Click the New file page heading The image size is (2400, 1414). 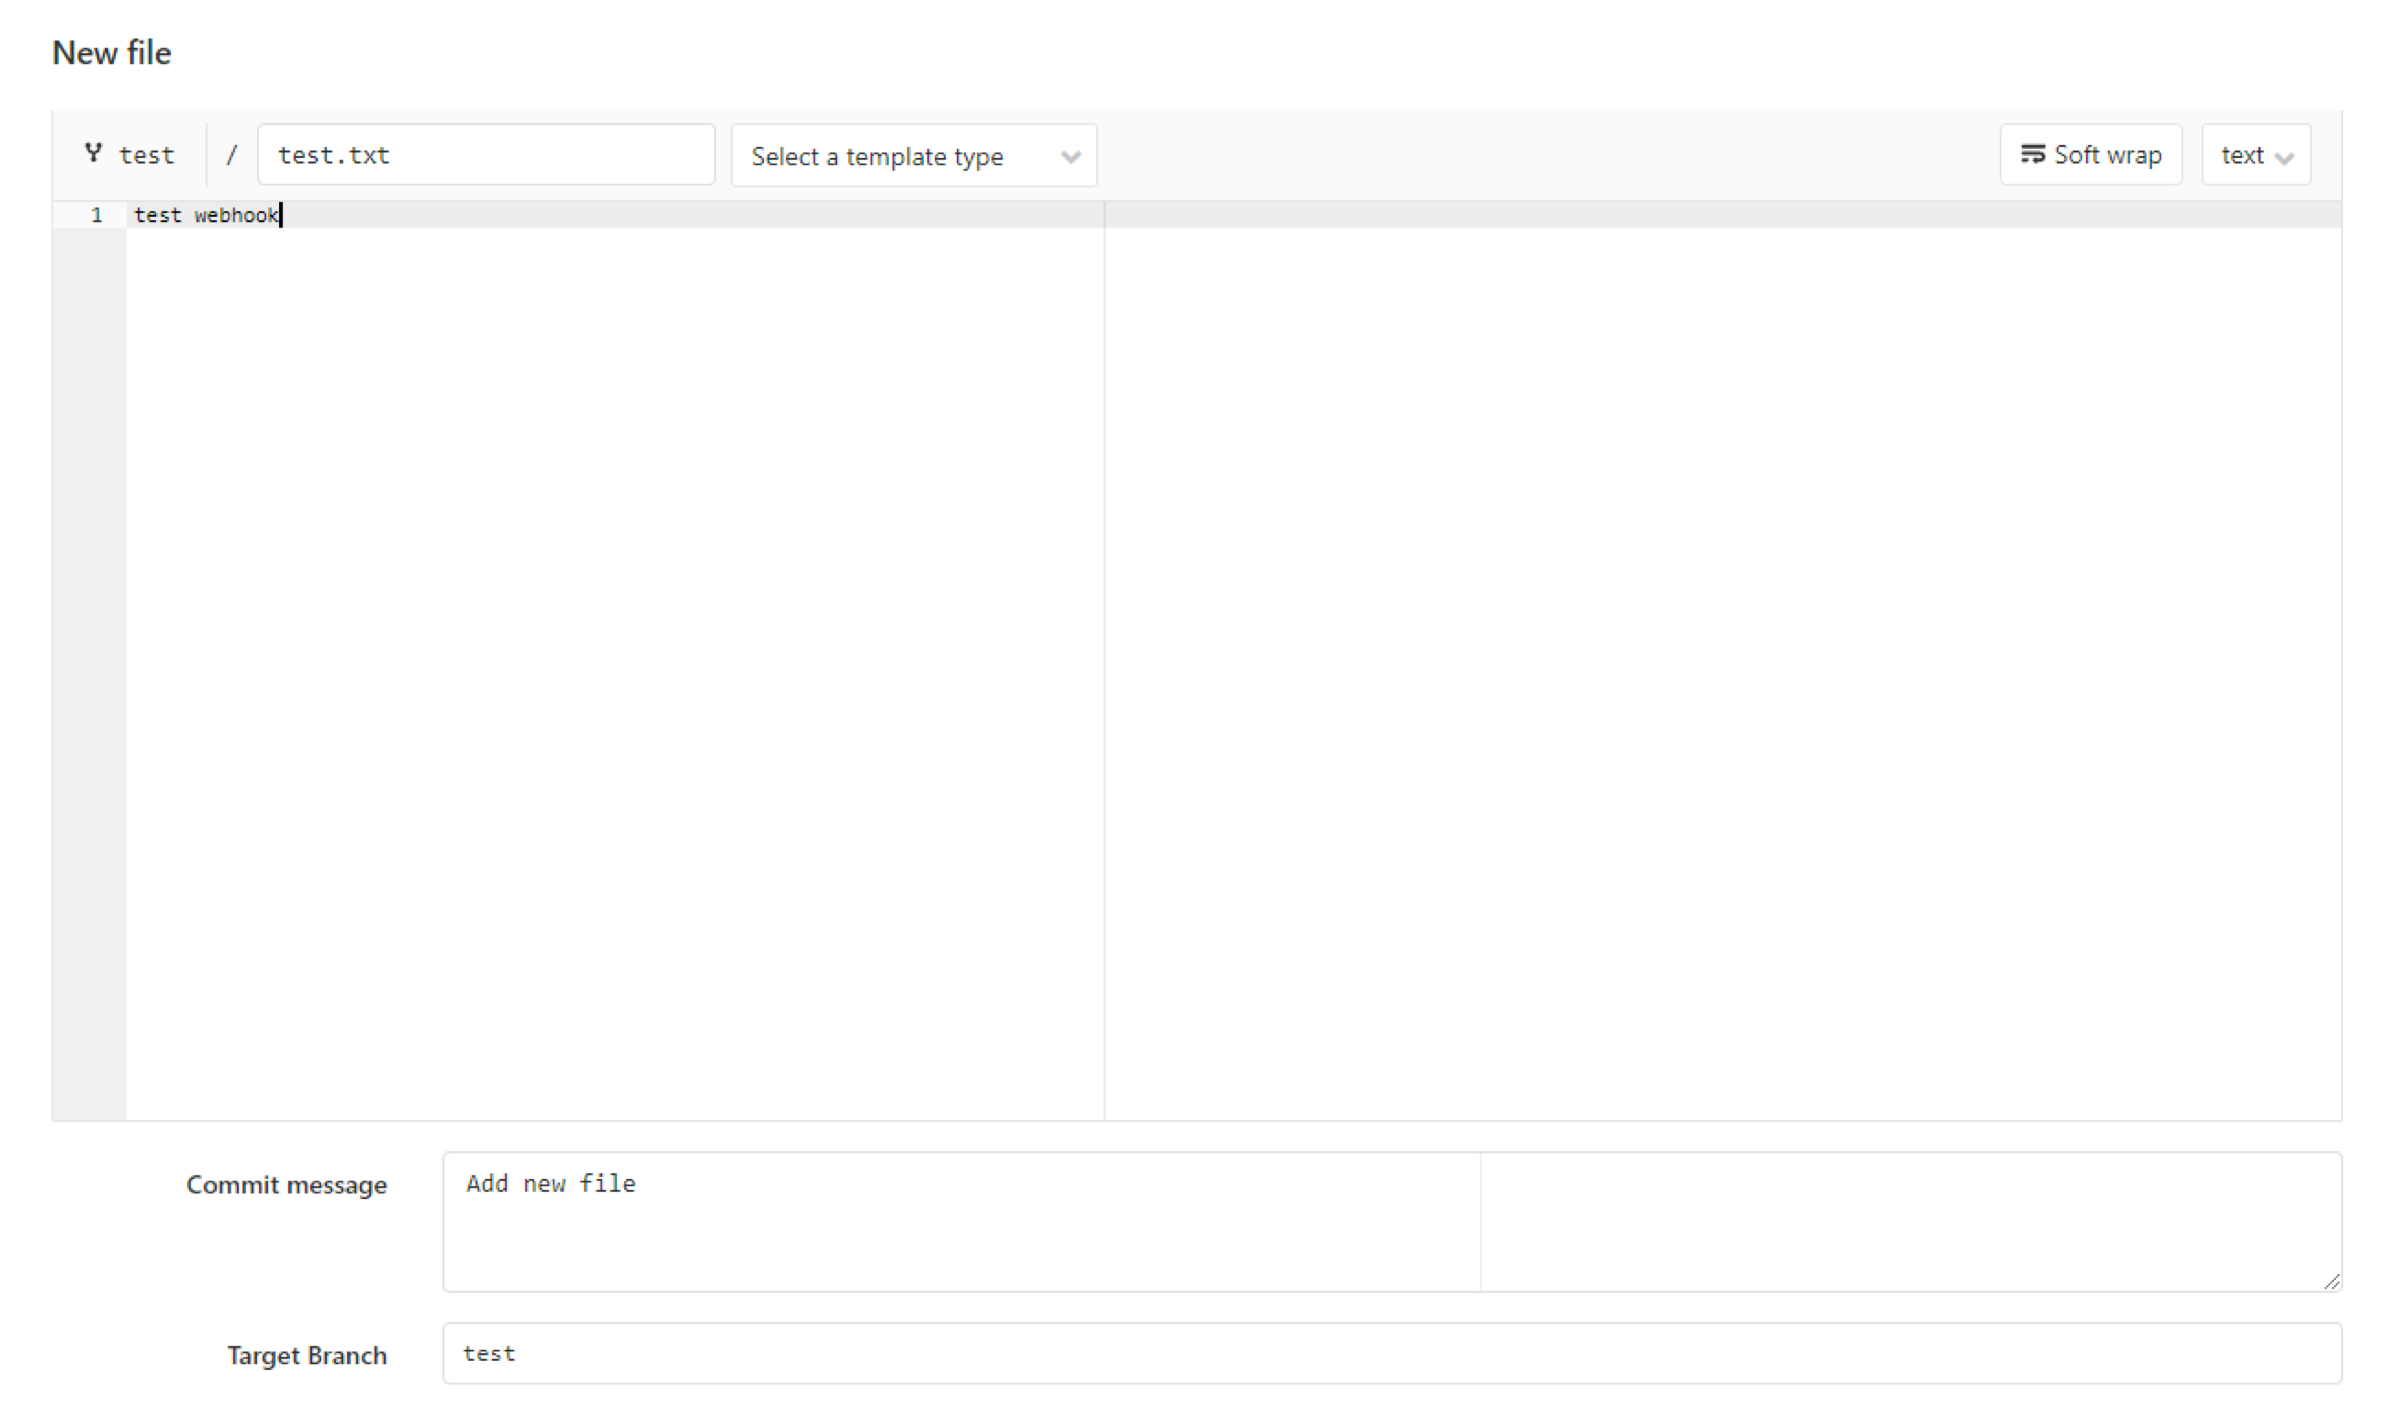(111, 52)
